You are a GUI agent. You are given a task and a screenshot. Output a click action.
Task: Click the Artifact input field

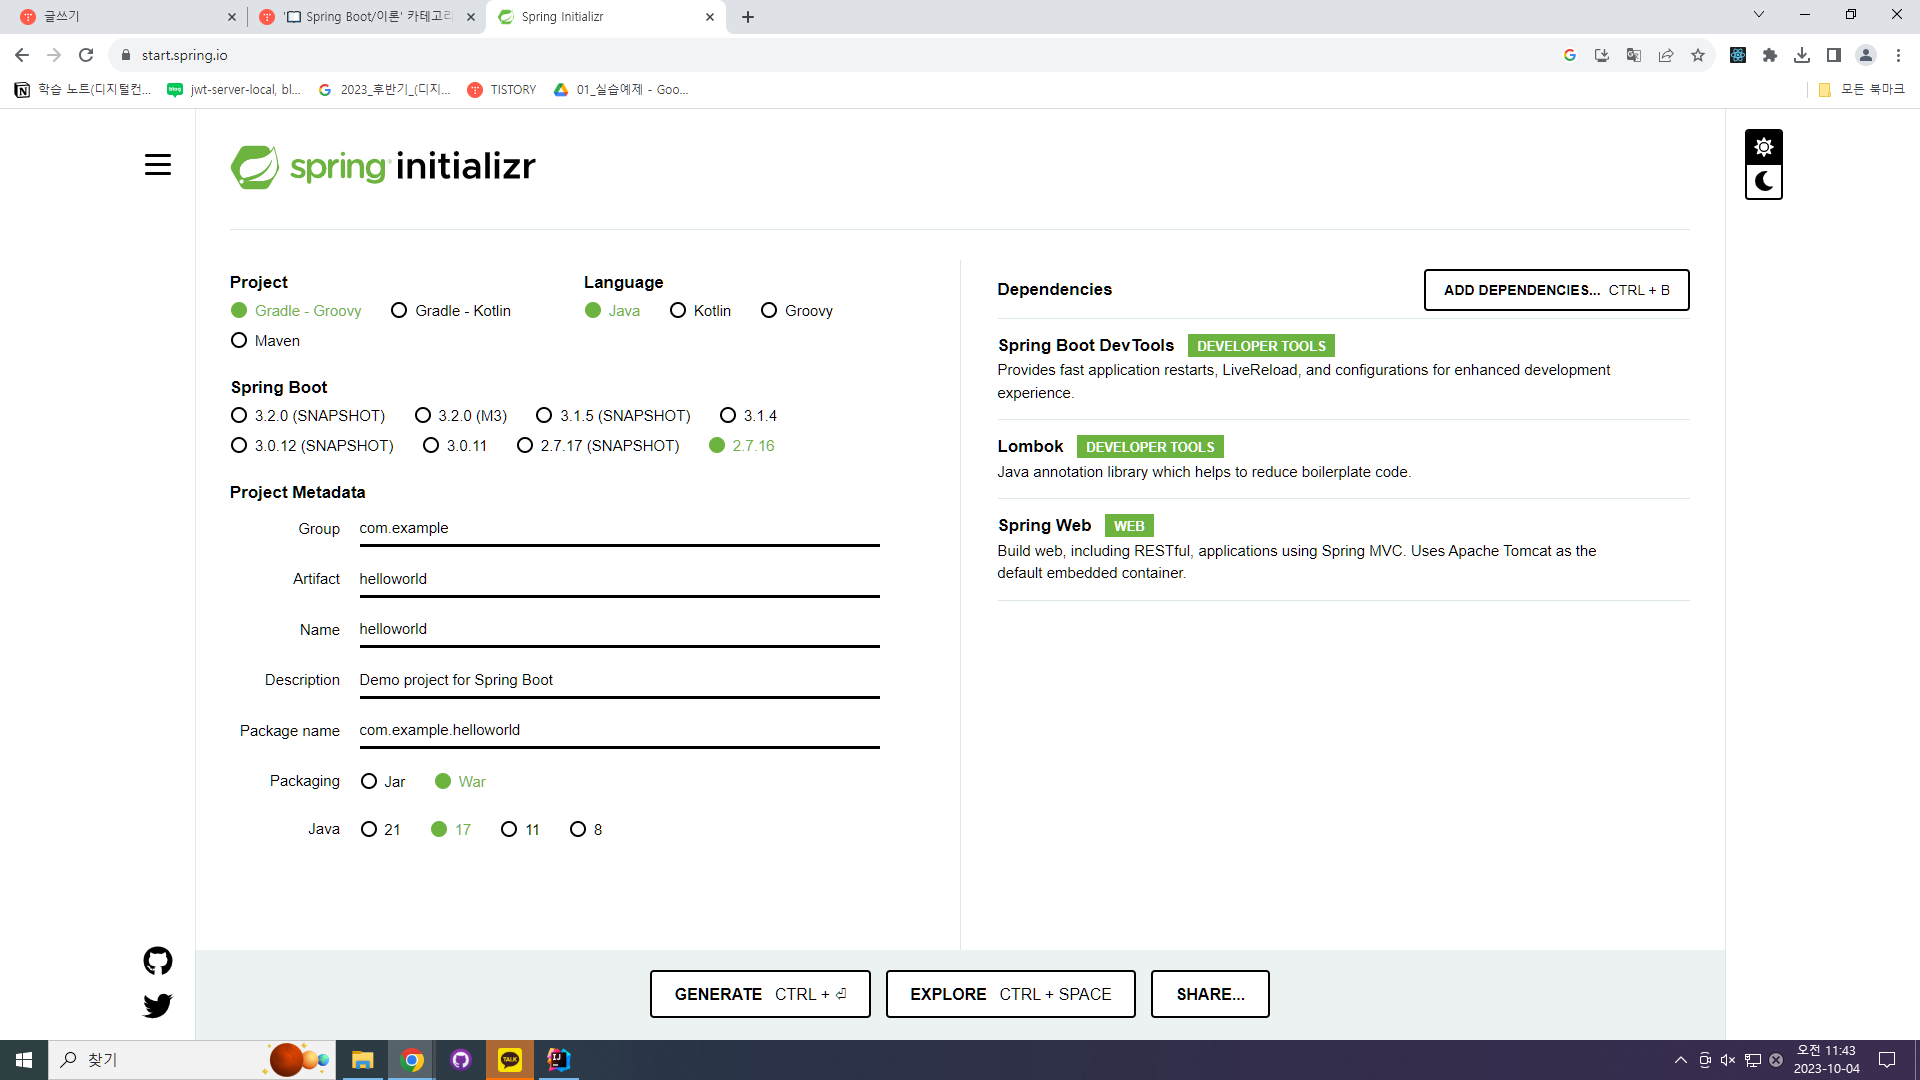coord(619,579)
